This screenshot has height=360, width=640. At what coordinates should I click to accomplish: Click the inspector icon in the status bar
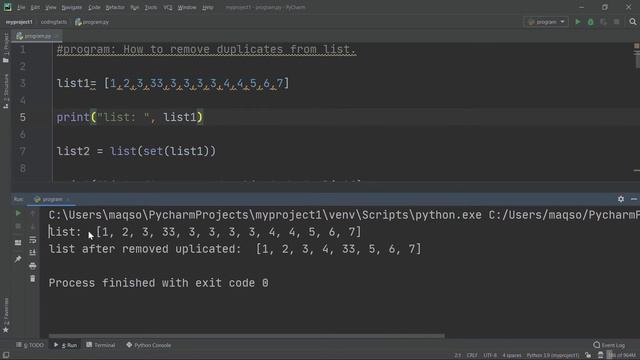(x=600, y=355)
